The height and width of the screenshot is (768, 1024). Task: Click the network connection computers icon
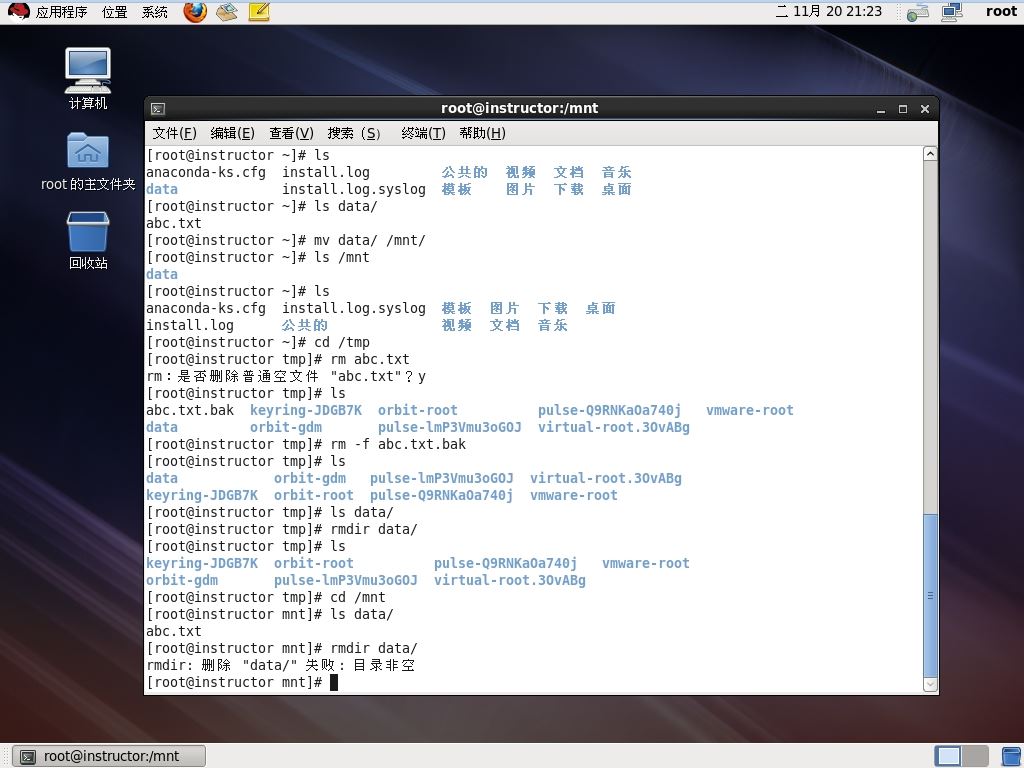tap(952, 12)
